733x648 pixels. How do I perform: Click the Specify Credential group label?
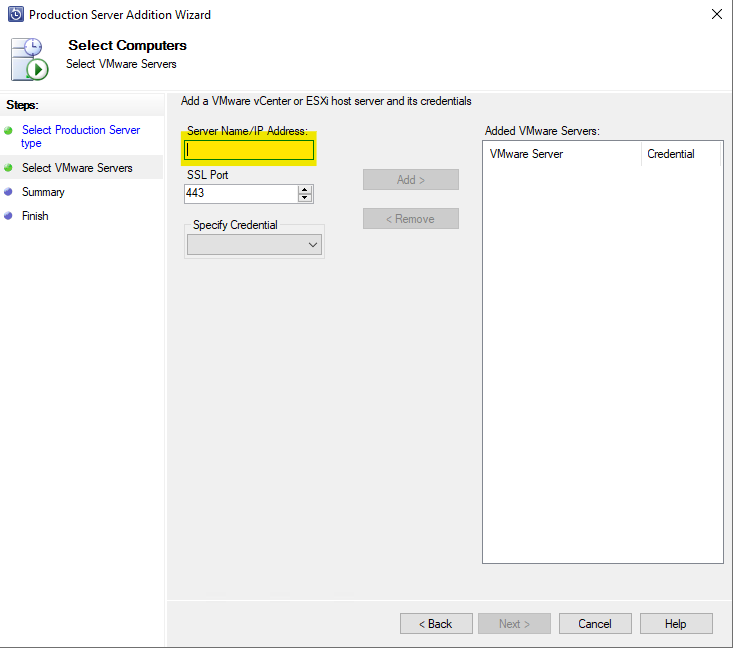pos(235,225)
